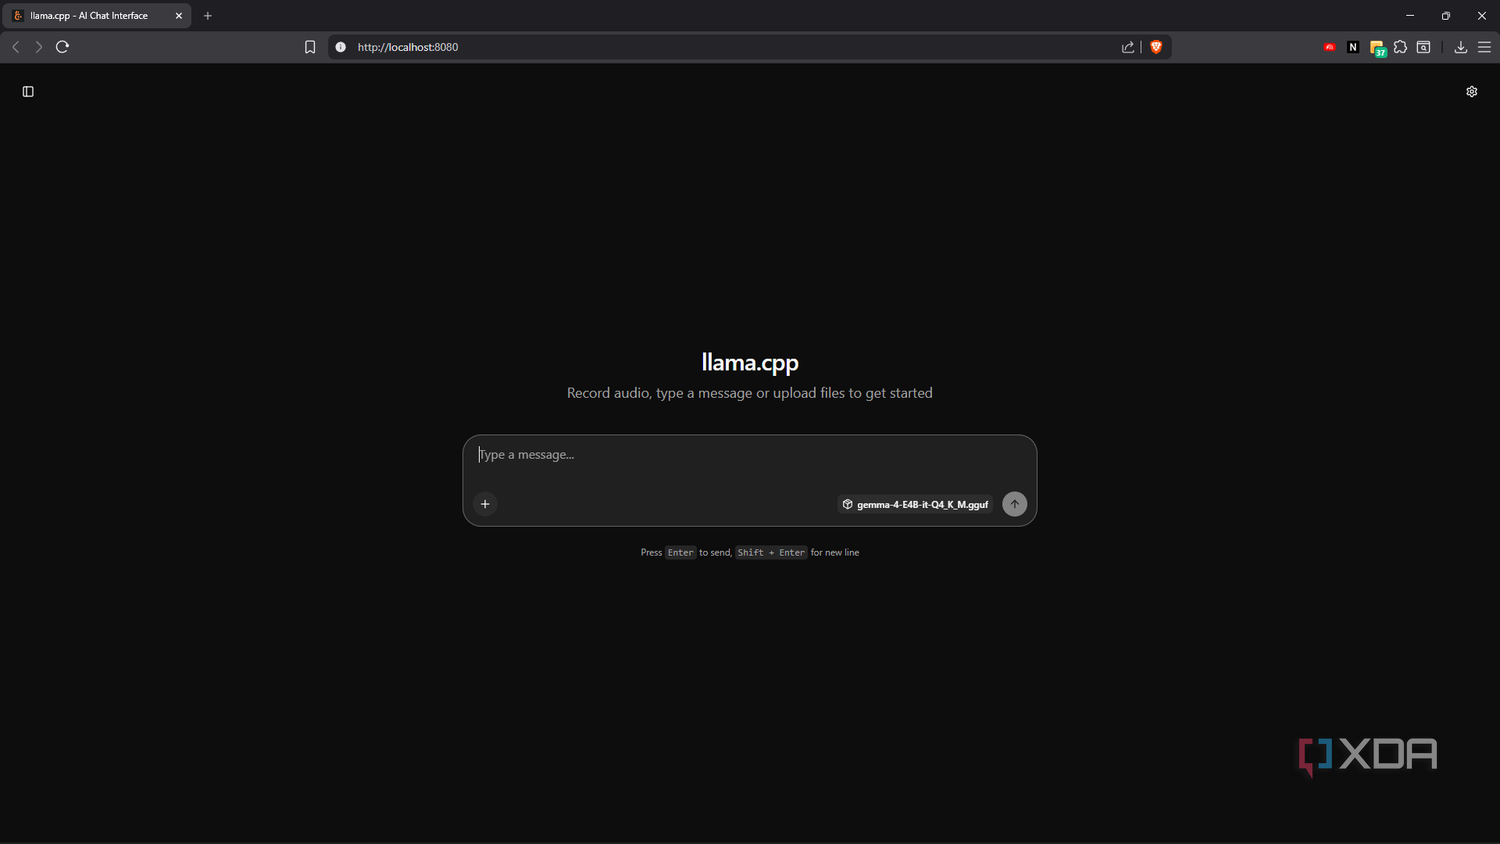Click the localhost:8080 address bar
1500x844 pixels.
pyautogui.click(x=730, y=47)
